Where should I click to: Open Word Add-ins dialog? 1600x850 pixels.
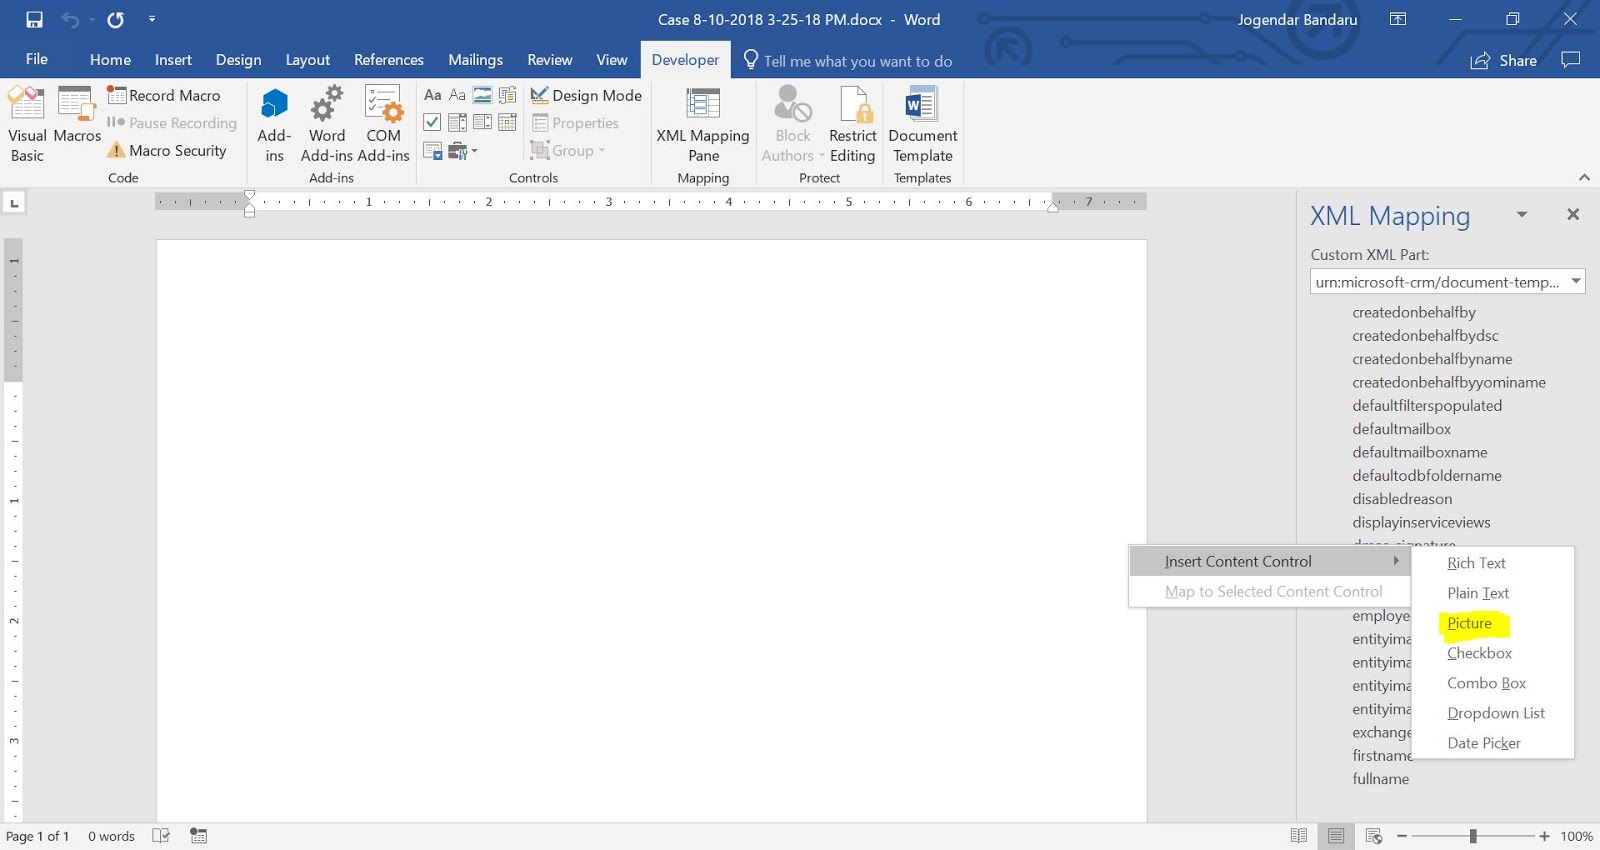327,124
